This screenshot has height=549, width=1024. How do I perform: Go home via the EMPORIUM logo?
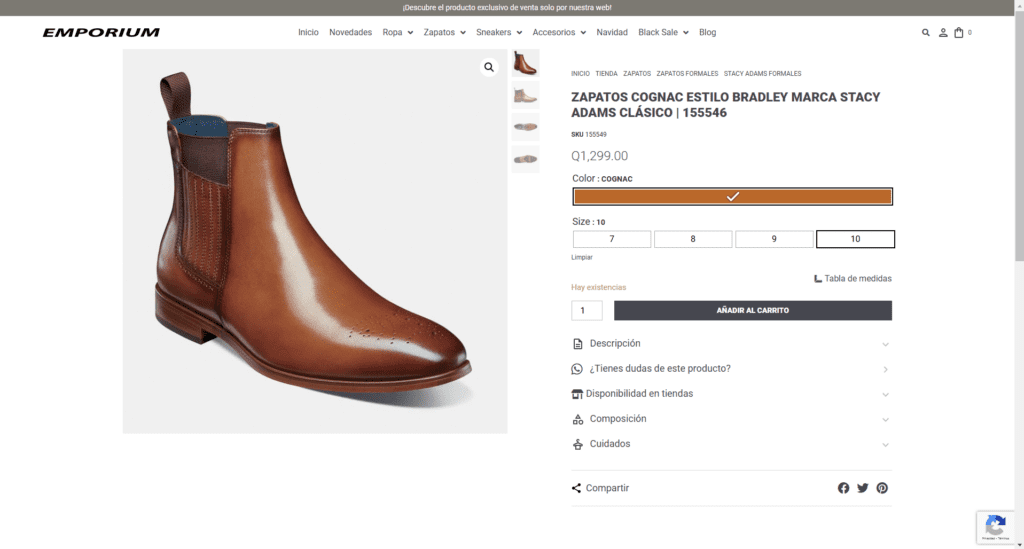[x=101, y=33]
